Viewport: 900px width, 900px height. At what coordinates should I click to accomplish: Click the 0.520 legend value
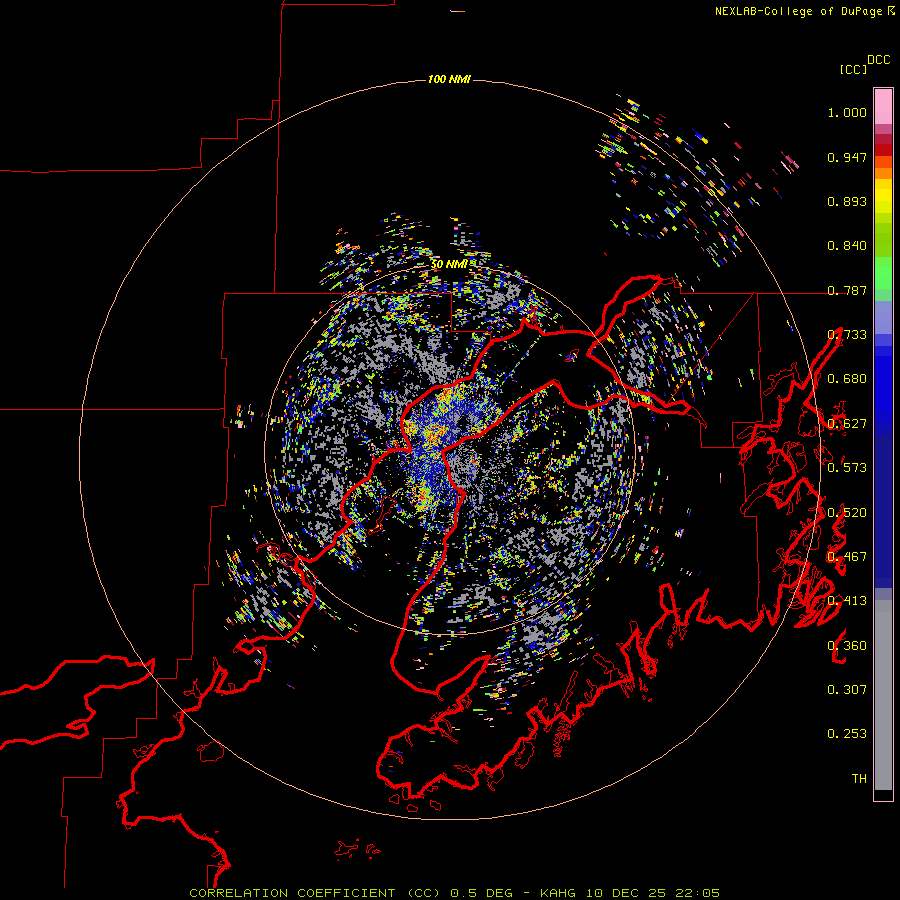847,513
